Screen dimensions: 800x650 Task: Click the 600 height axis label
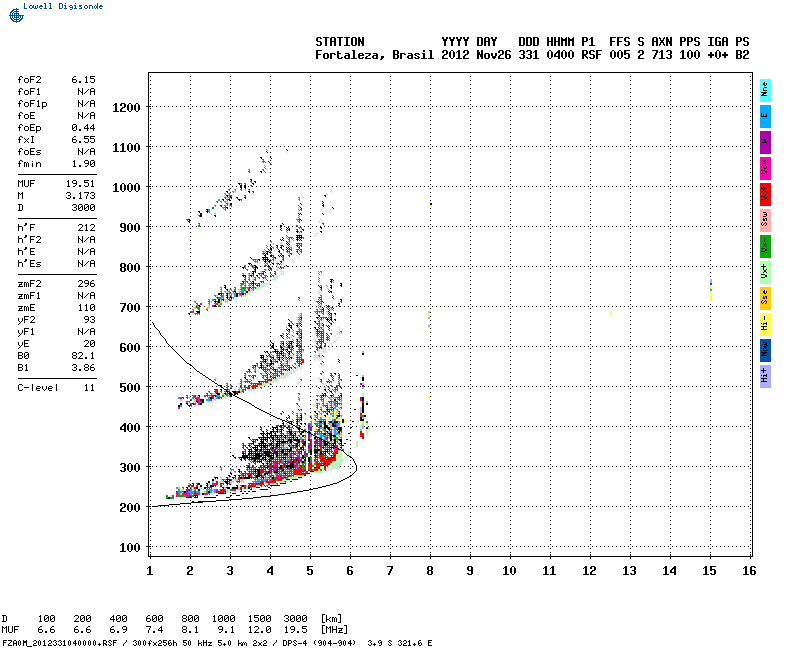[129, 347]
